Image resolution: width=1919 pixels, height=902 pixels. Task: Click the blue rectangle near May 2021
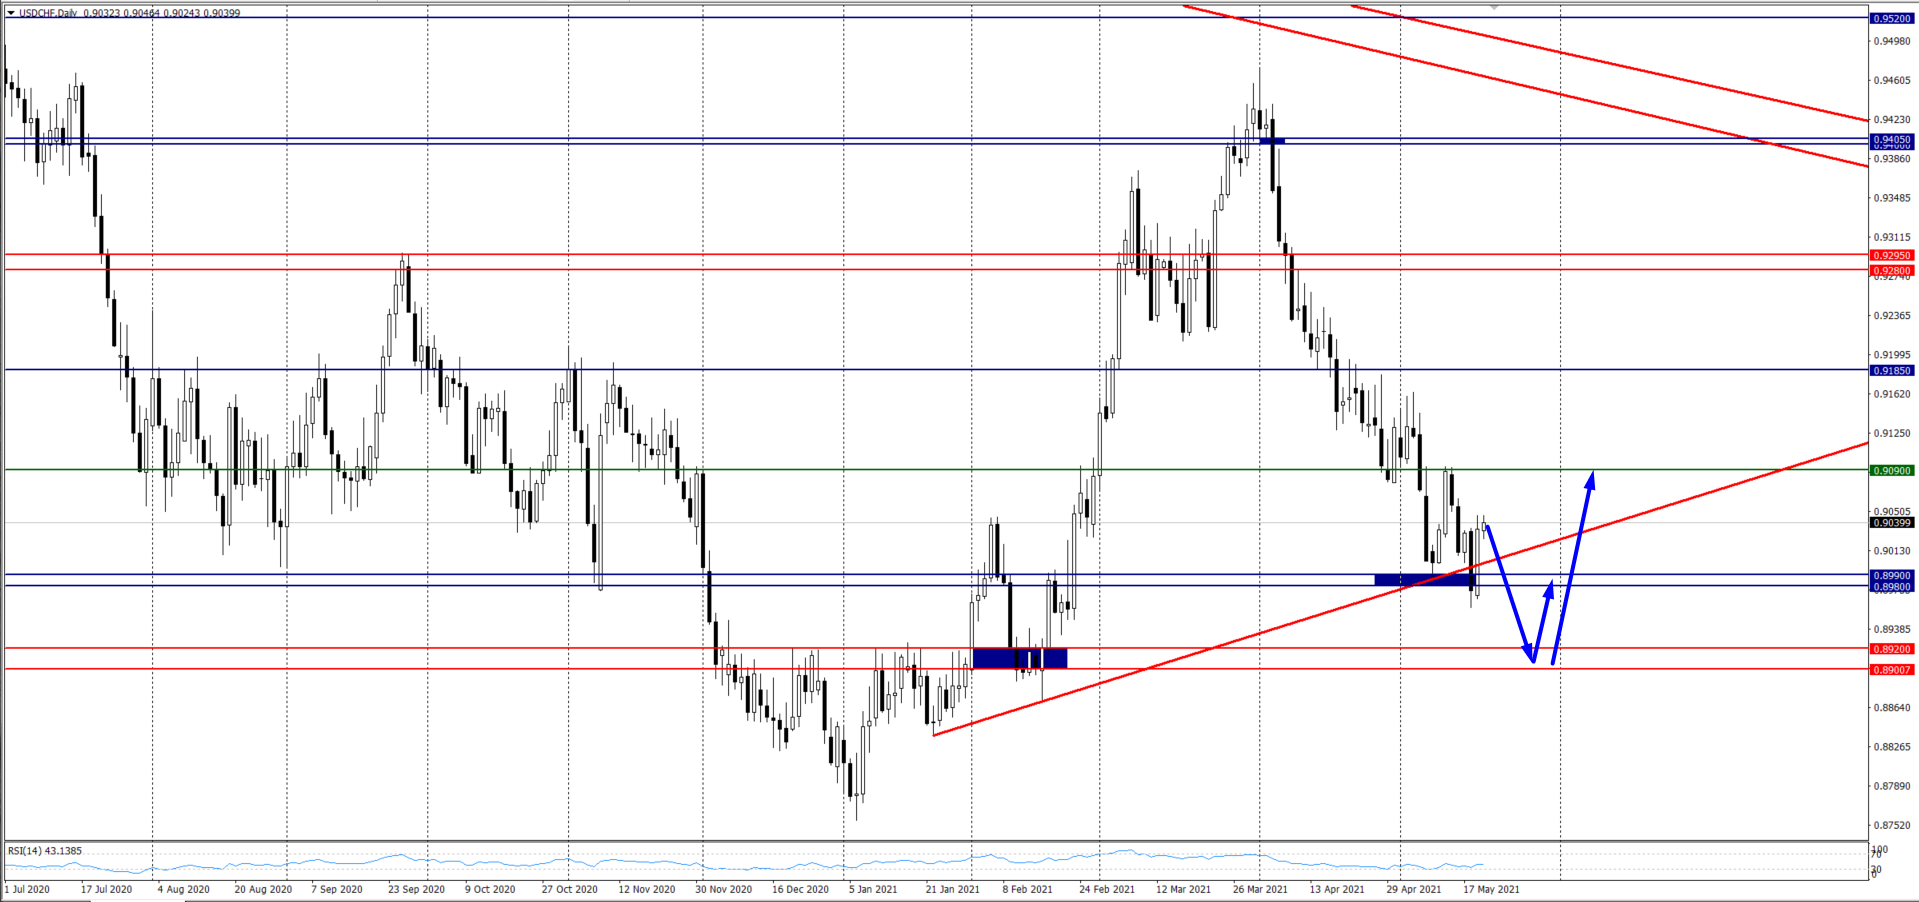click(x=1424, y=580)
